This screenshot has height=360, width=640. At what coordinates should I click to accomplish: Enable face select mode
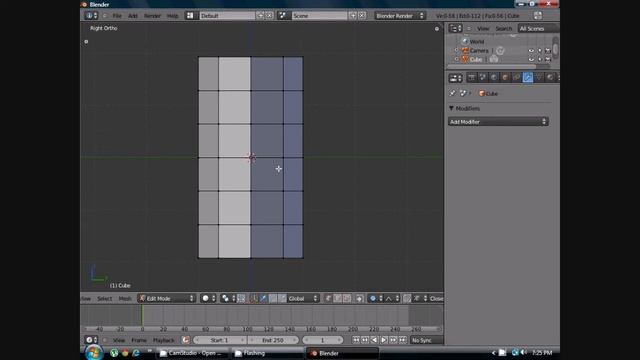347,299
